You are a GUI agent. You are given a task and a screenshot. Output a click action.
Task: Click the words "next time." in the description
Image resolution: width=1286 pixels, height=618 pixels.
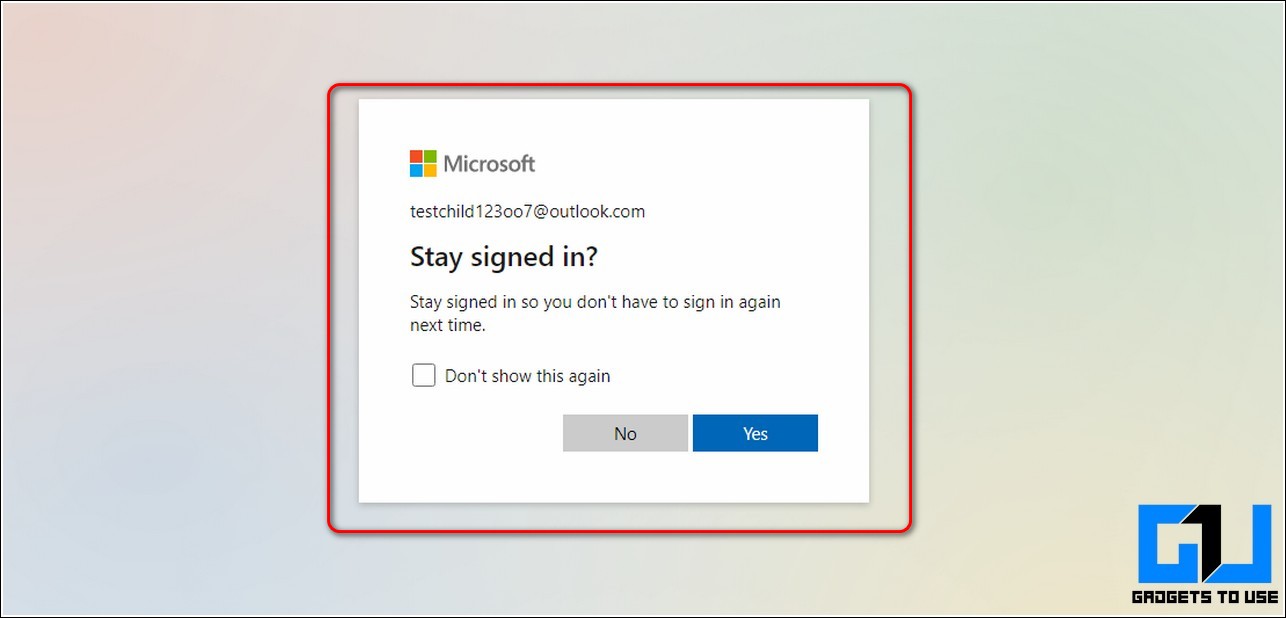coord(448,326)
